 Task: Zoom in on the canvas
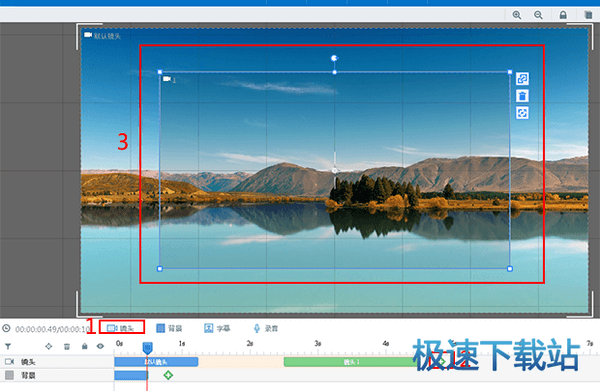point(517,15)
